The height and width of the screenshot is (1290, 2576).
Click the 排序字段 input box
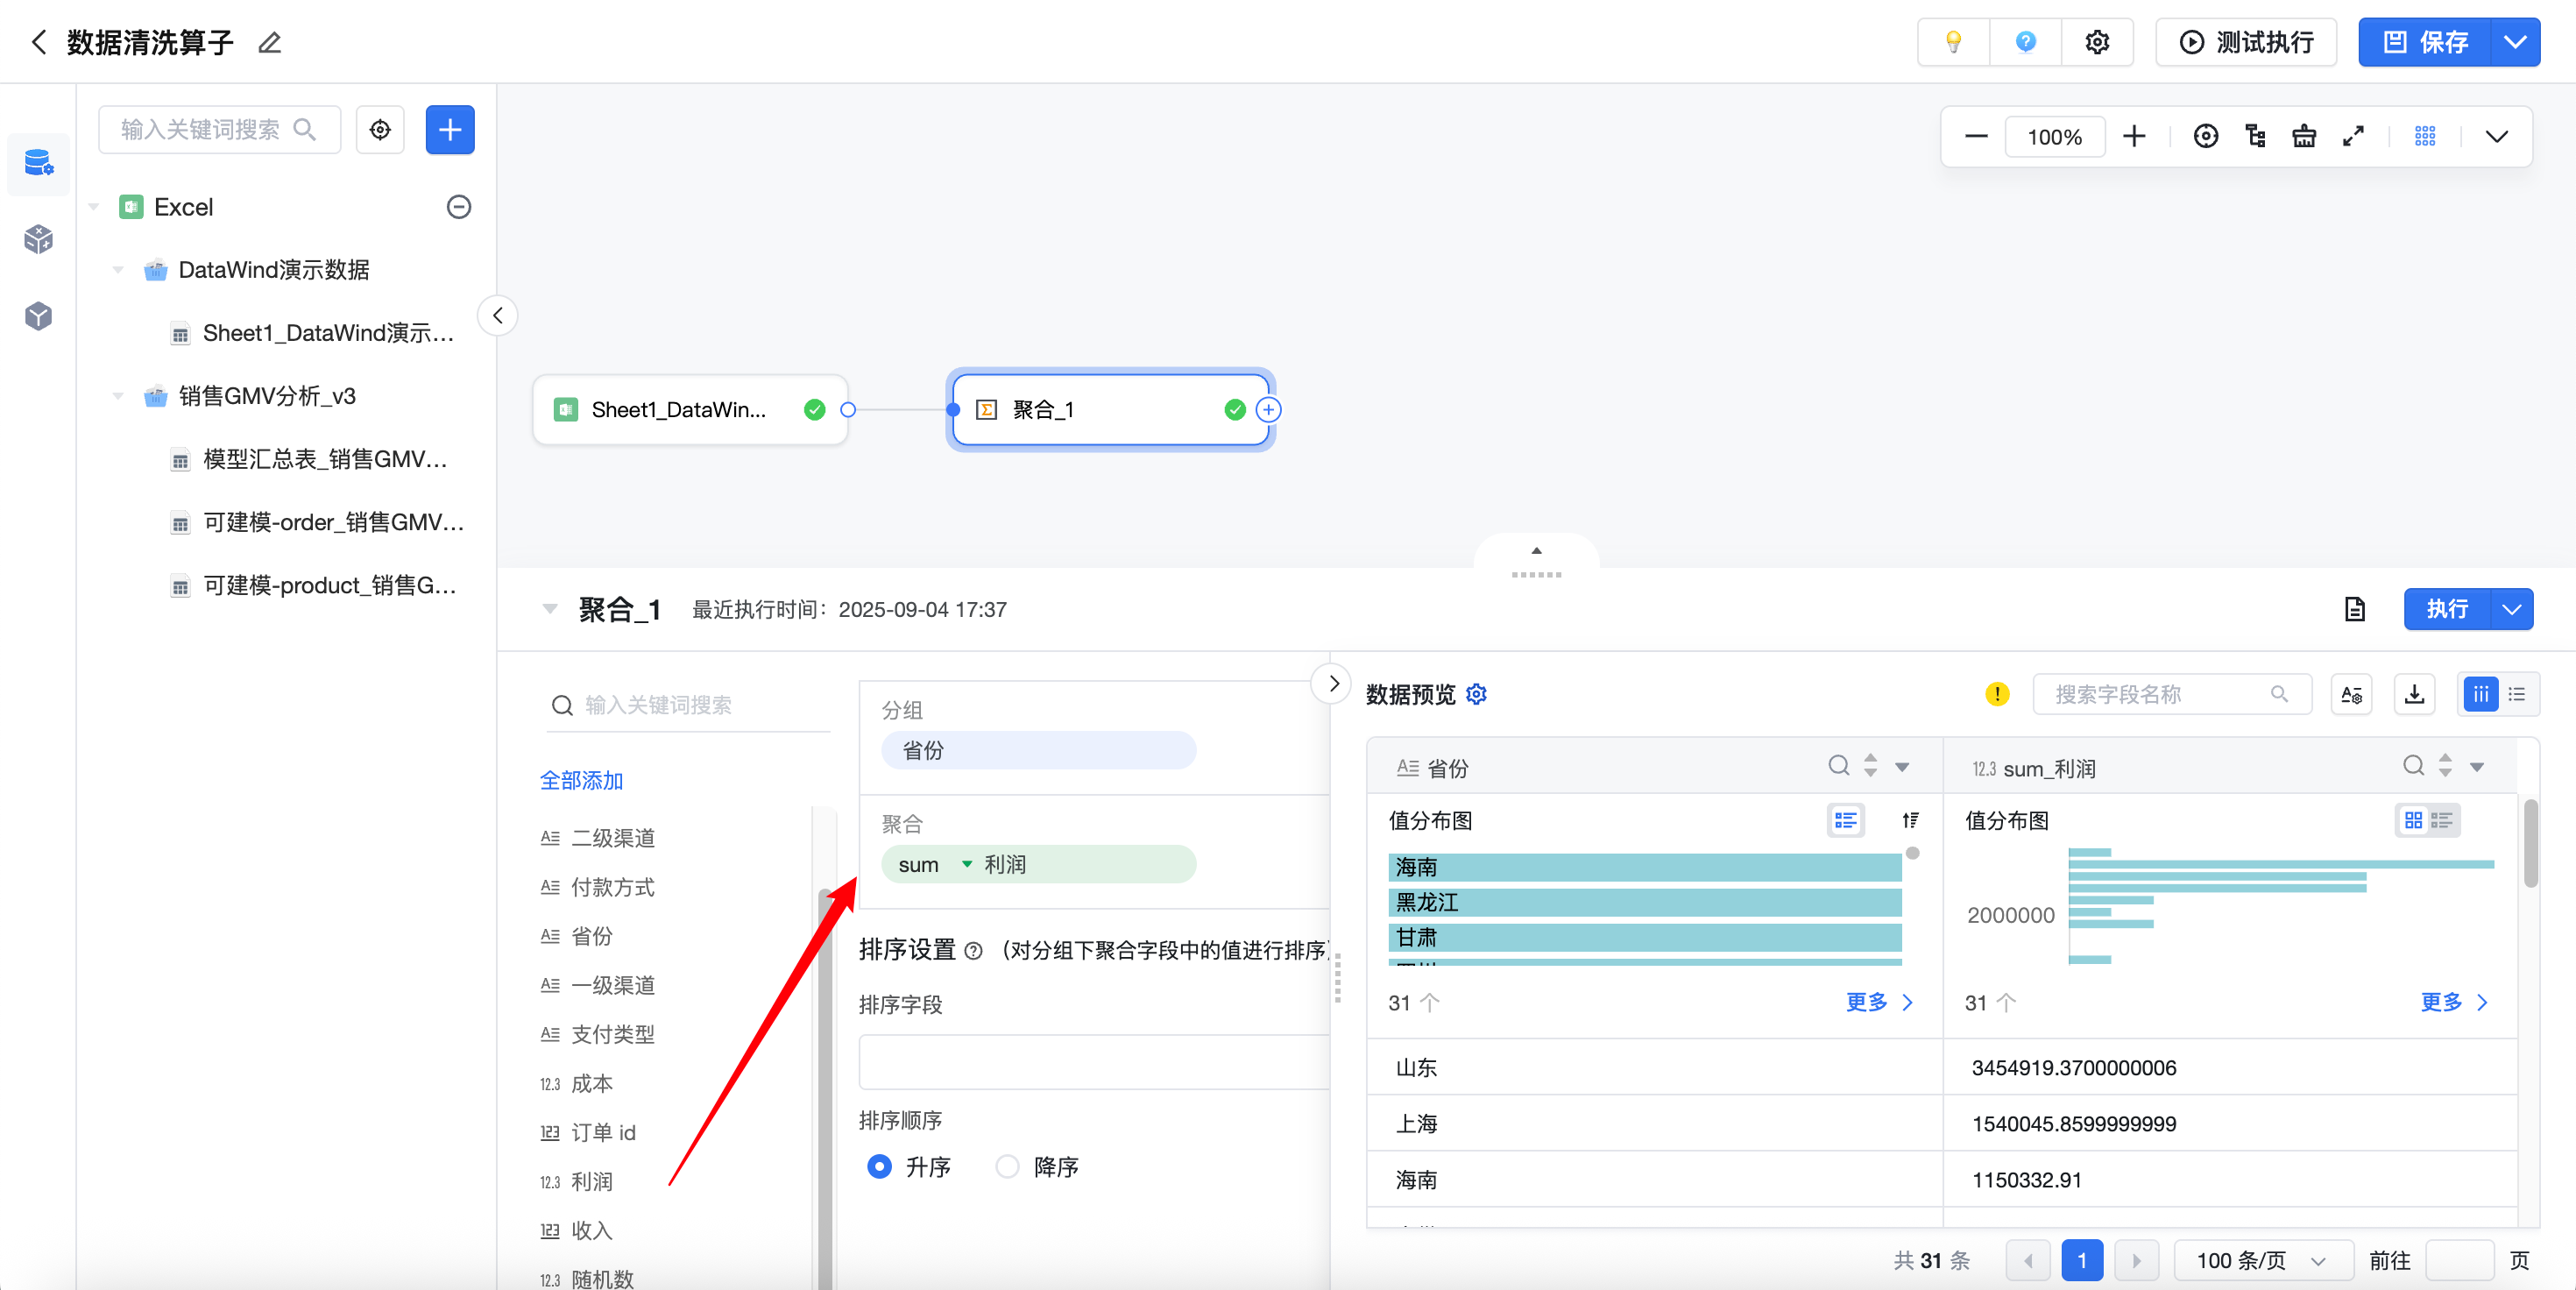[x=1093, y=1062]
